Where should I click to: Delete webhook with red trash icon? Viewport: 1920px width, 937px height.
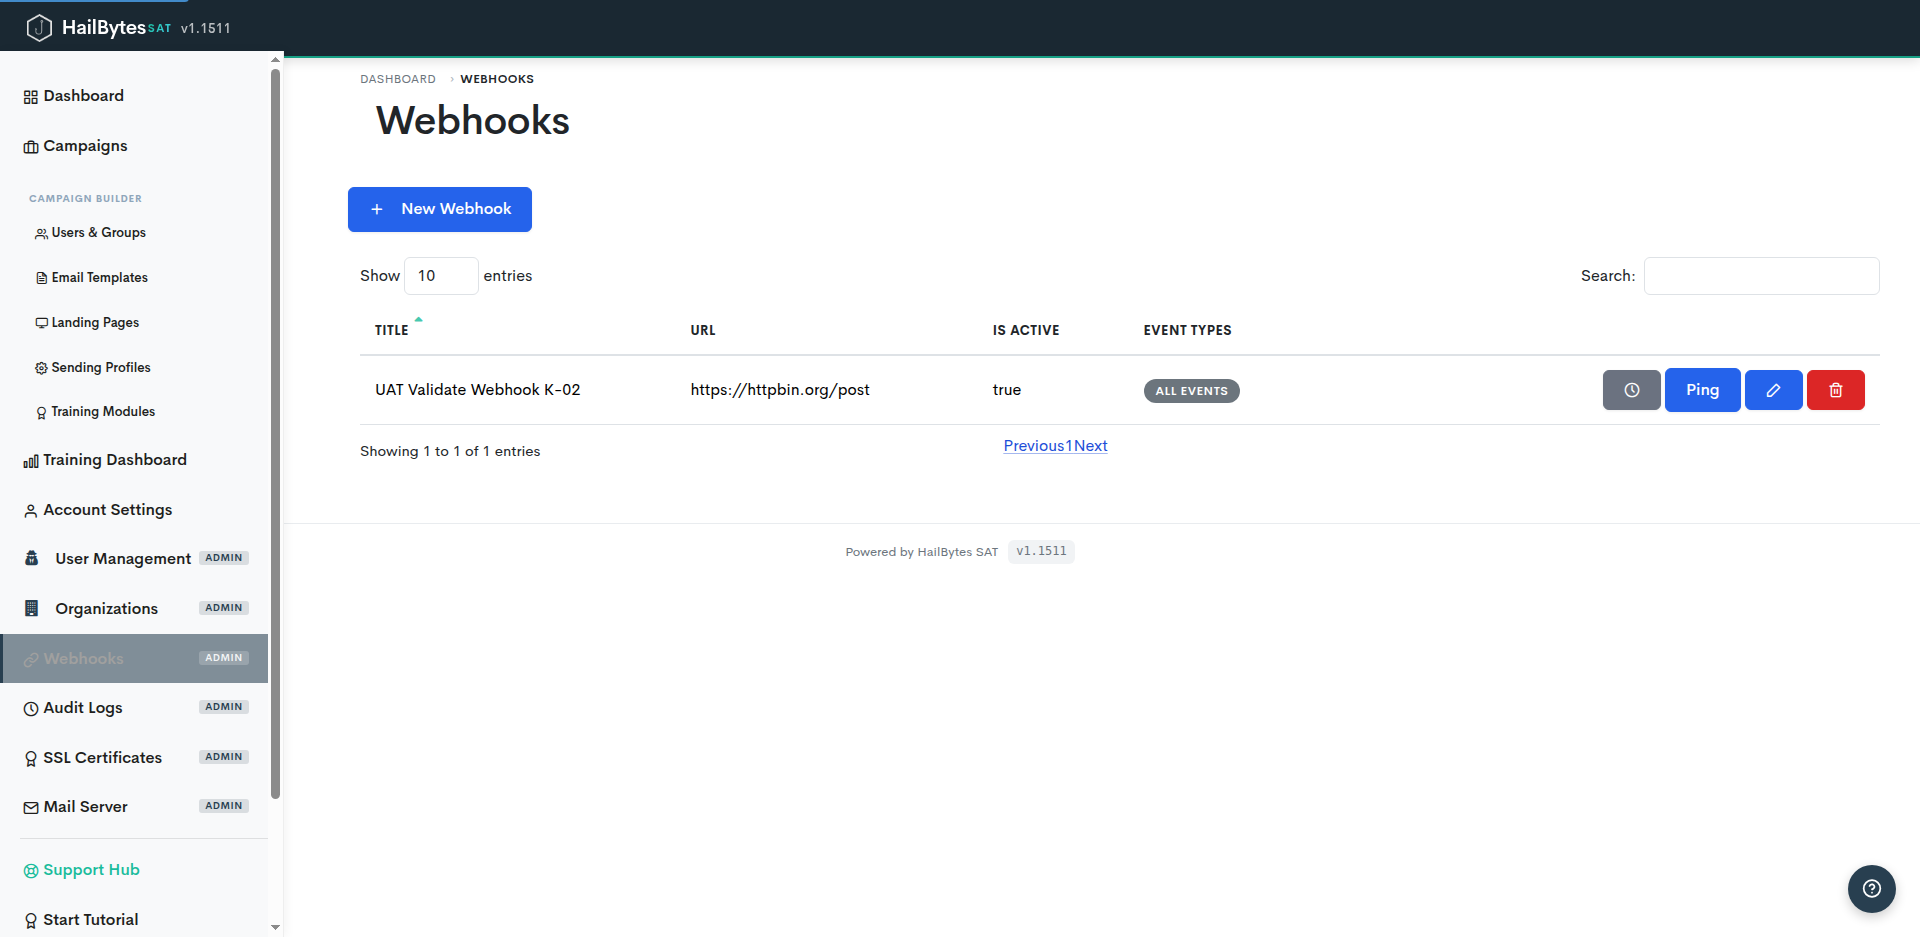tap(1835, 390)
